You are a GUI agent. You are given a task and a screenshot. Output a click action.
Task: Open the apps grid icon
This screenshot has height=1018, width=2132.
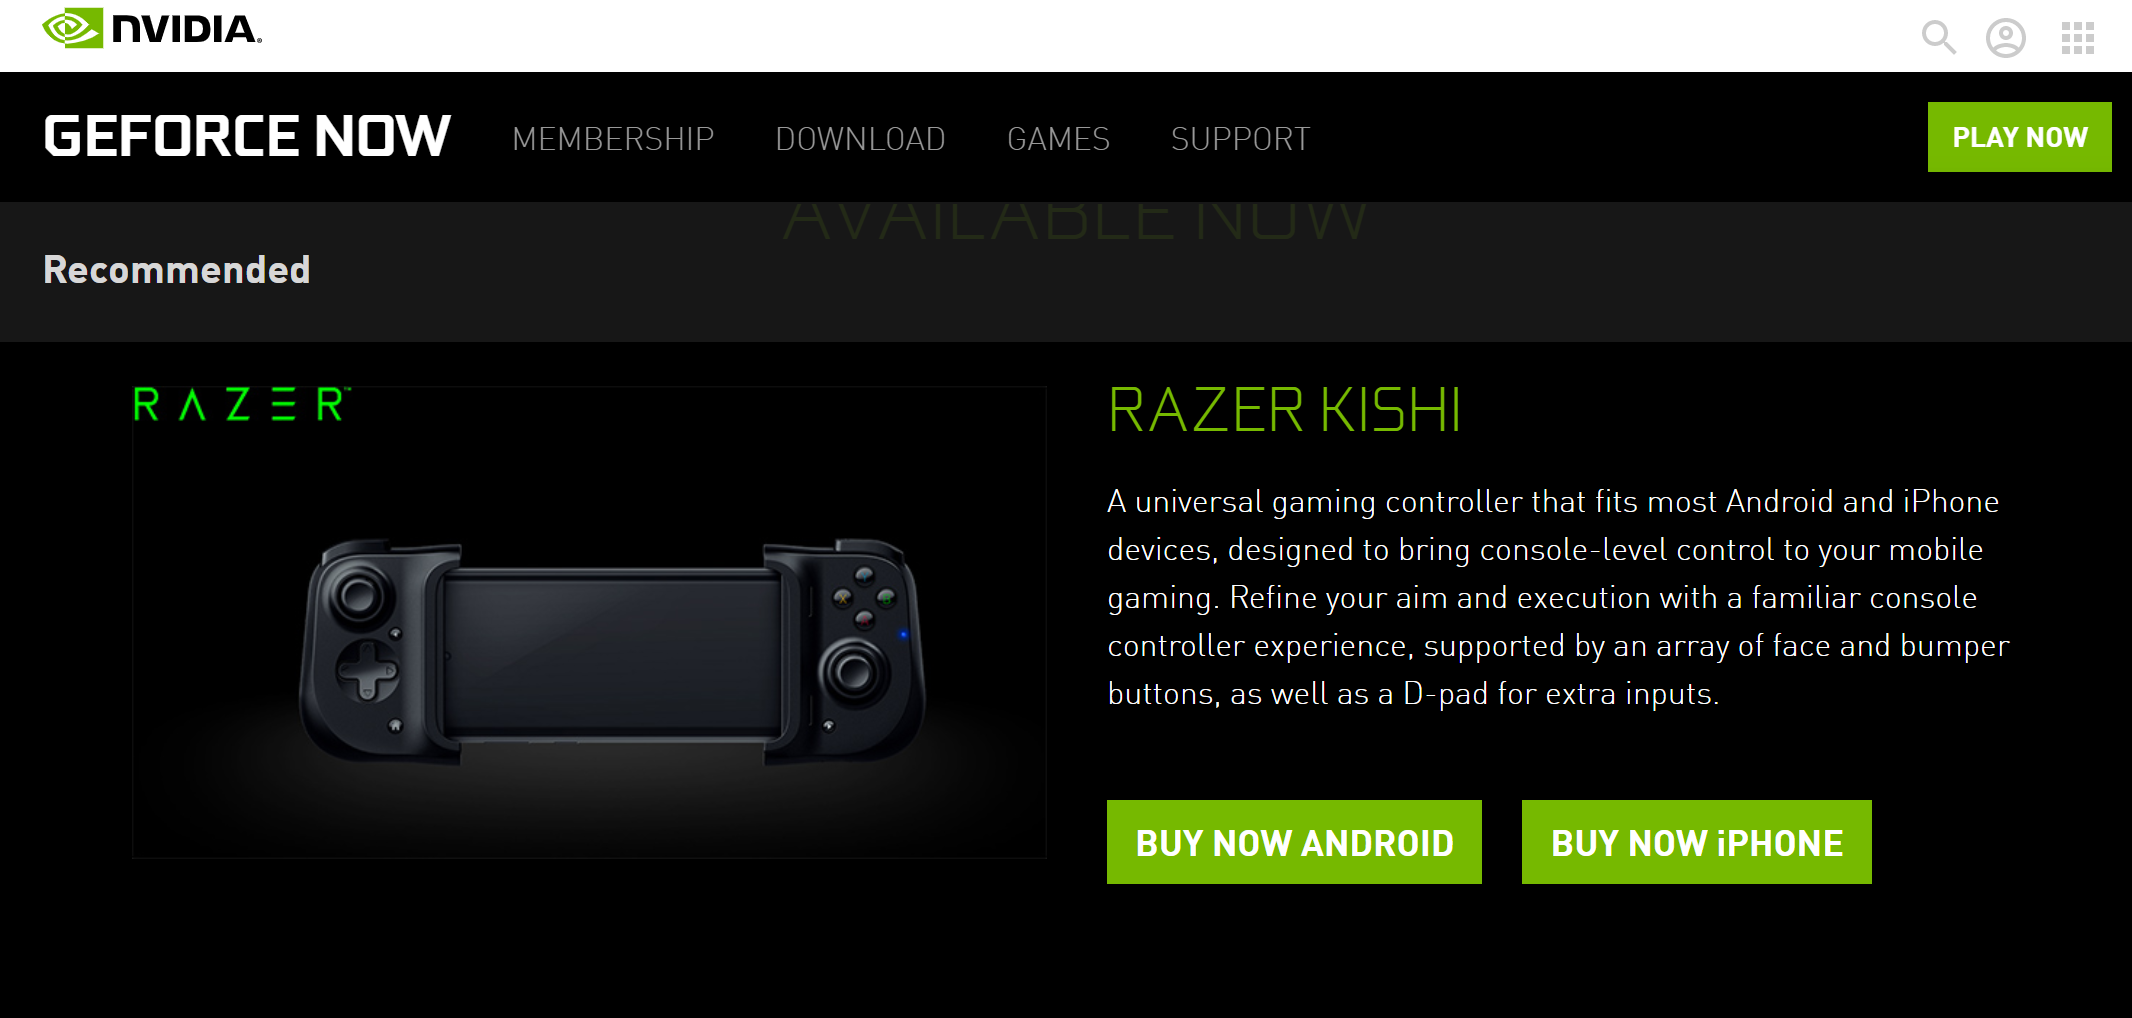coord(2077,38)
